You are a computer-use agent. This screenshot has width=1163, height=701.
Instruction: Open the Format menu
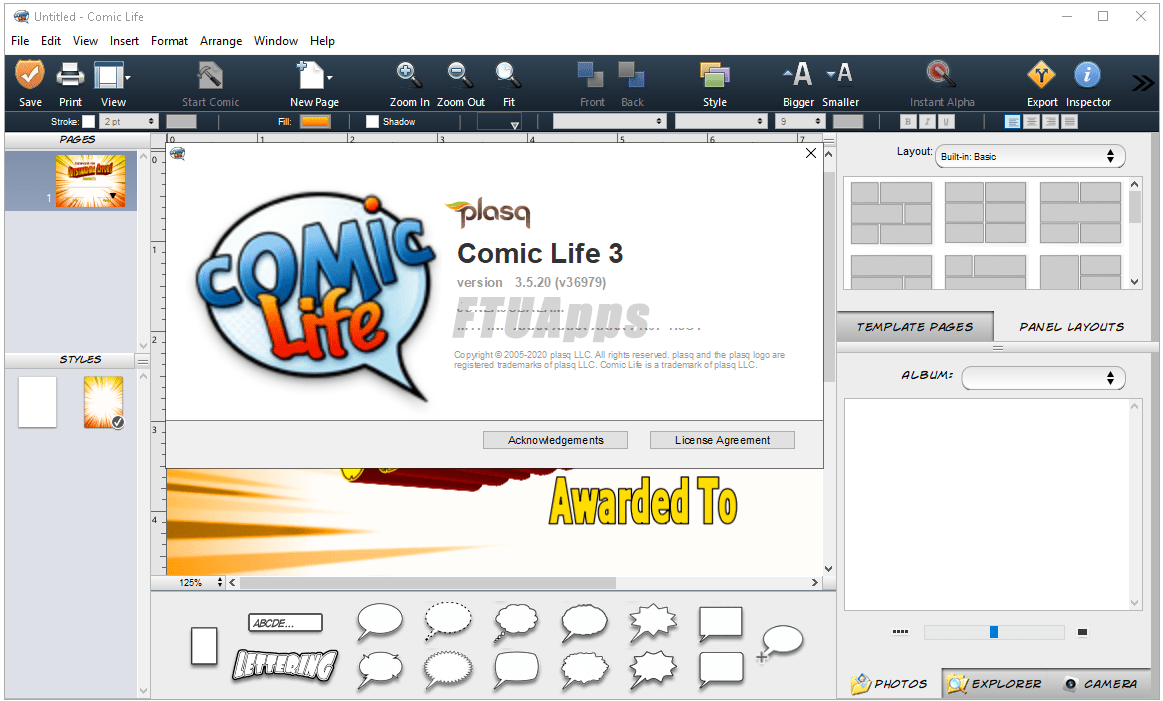[169, 41]
